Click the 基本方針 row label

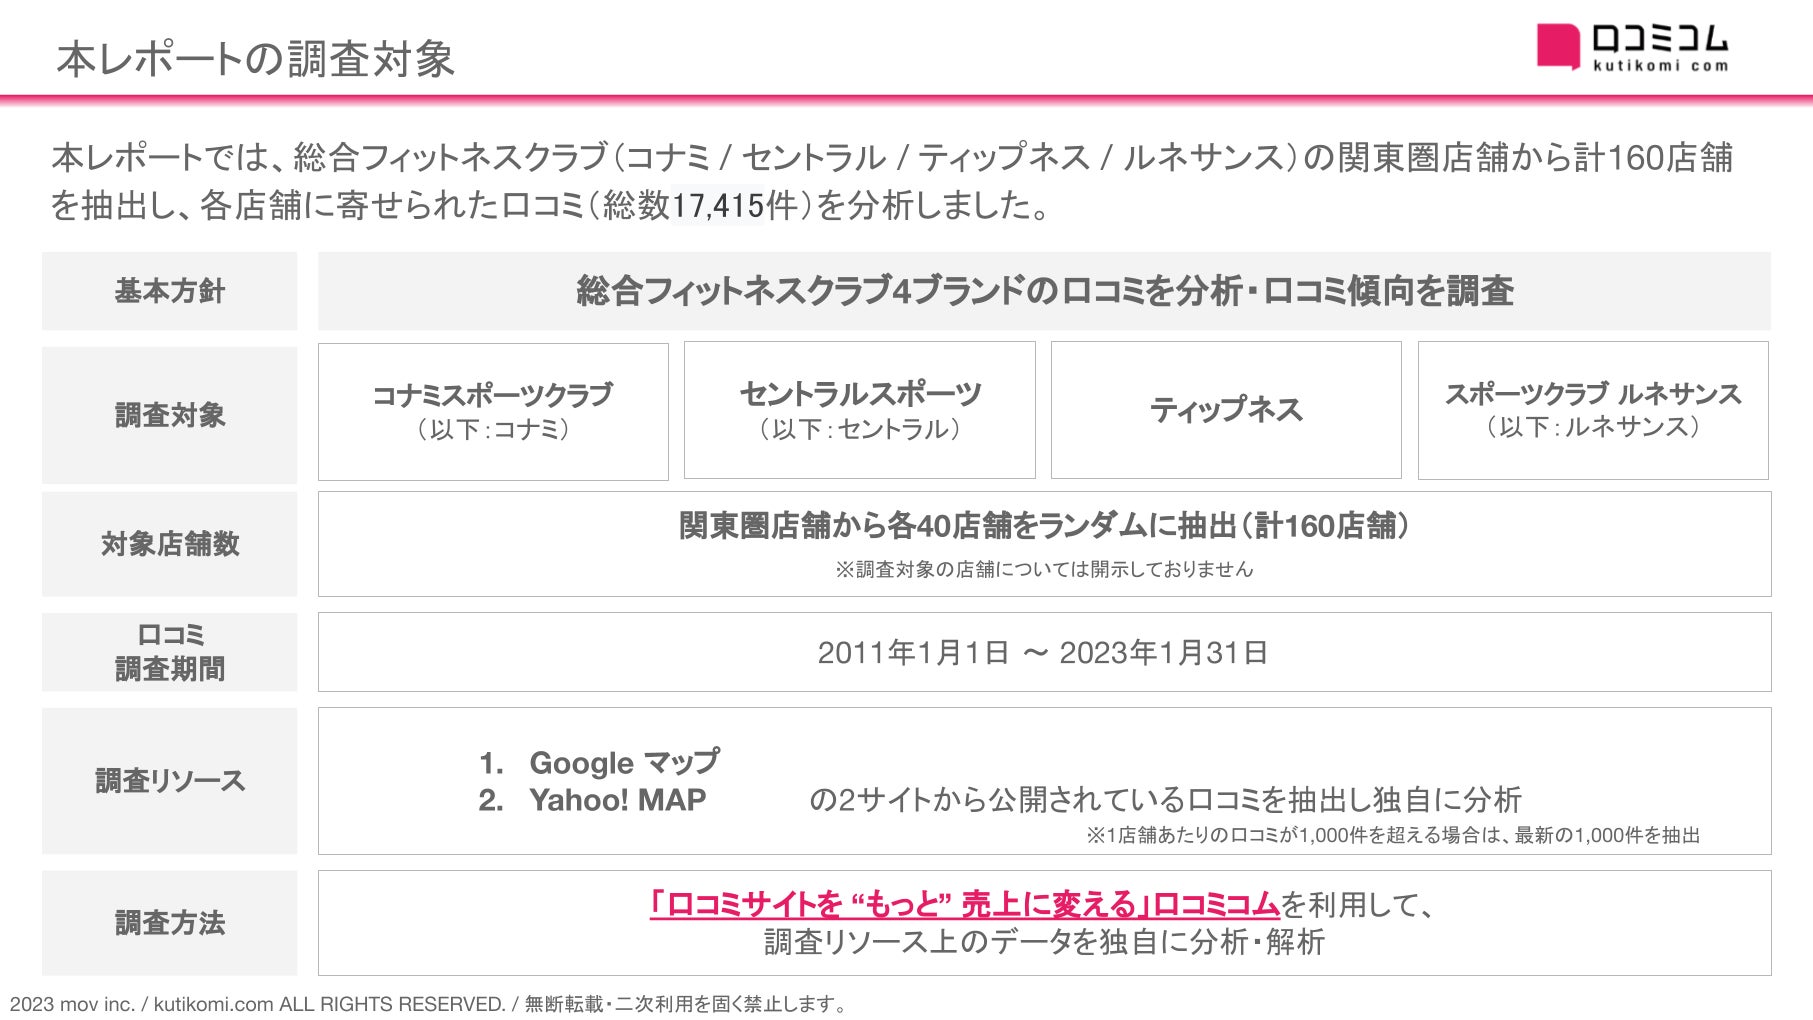[170, 291]
